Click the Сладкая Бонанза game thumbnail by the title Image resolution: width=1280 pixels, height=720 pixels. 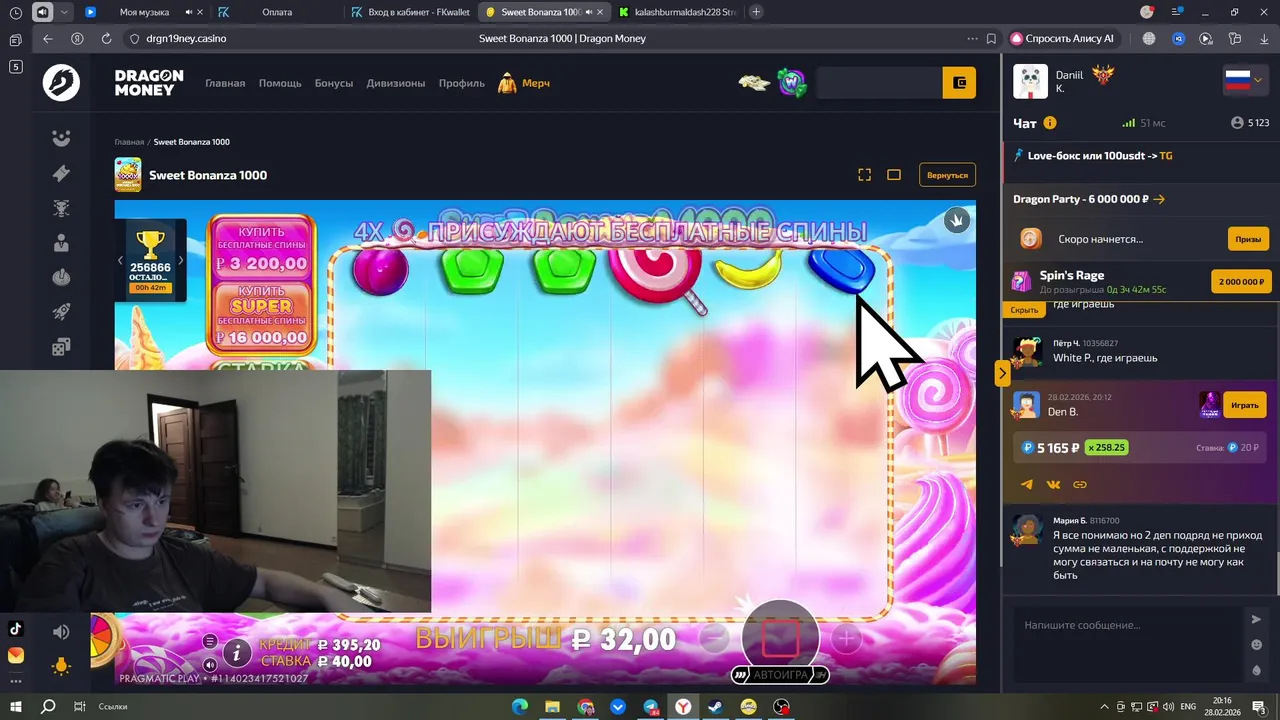(128, 175)
